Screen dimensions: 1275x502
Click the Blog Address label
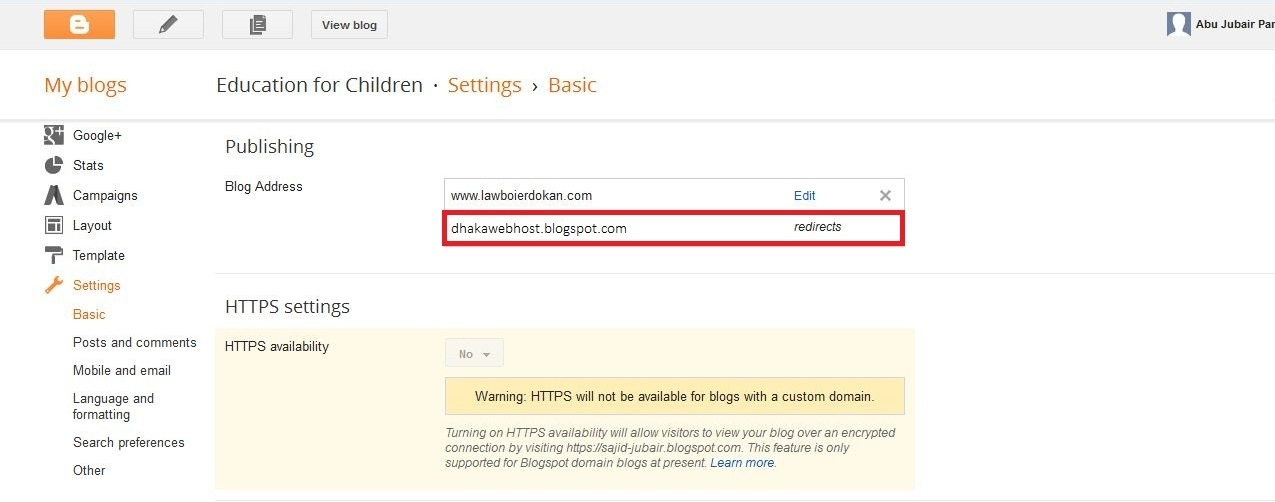(264, 186)
